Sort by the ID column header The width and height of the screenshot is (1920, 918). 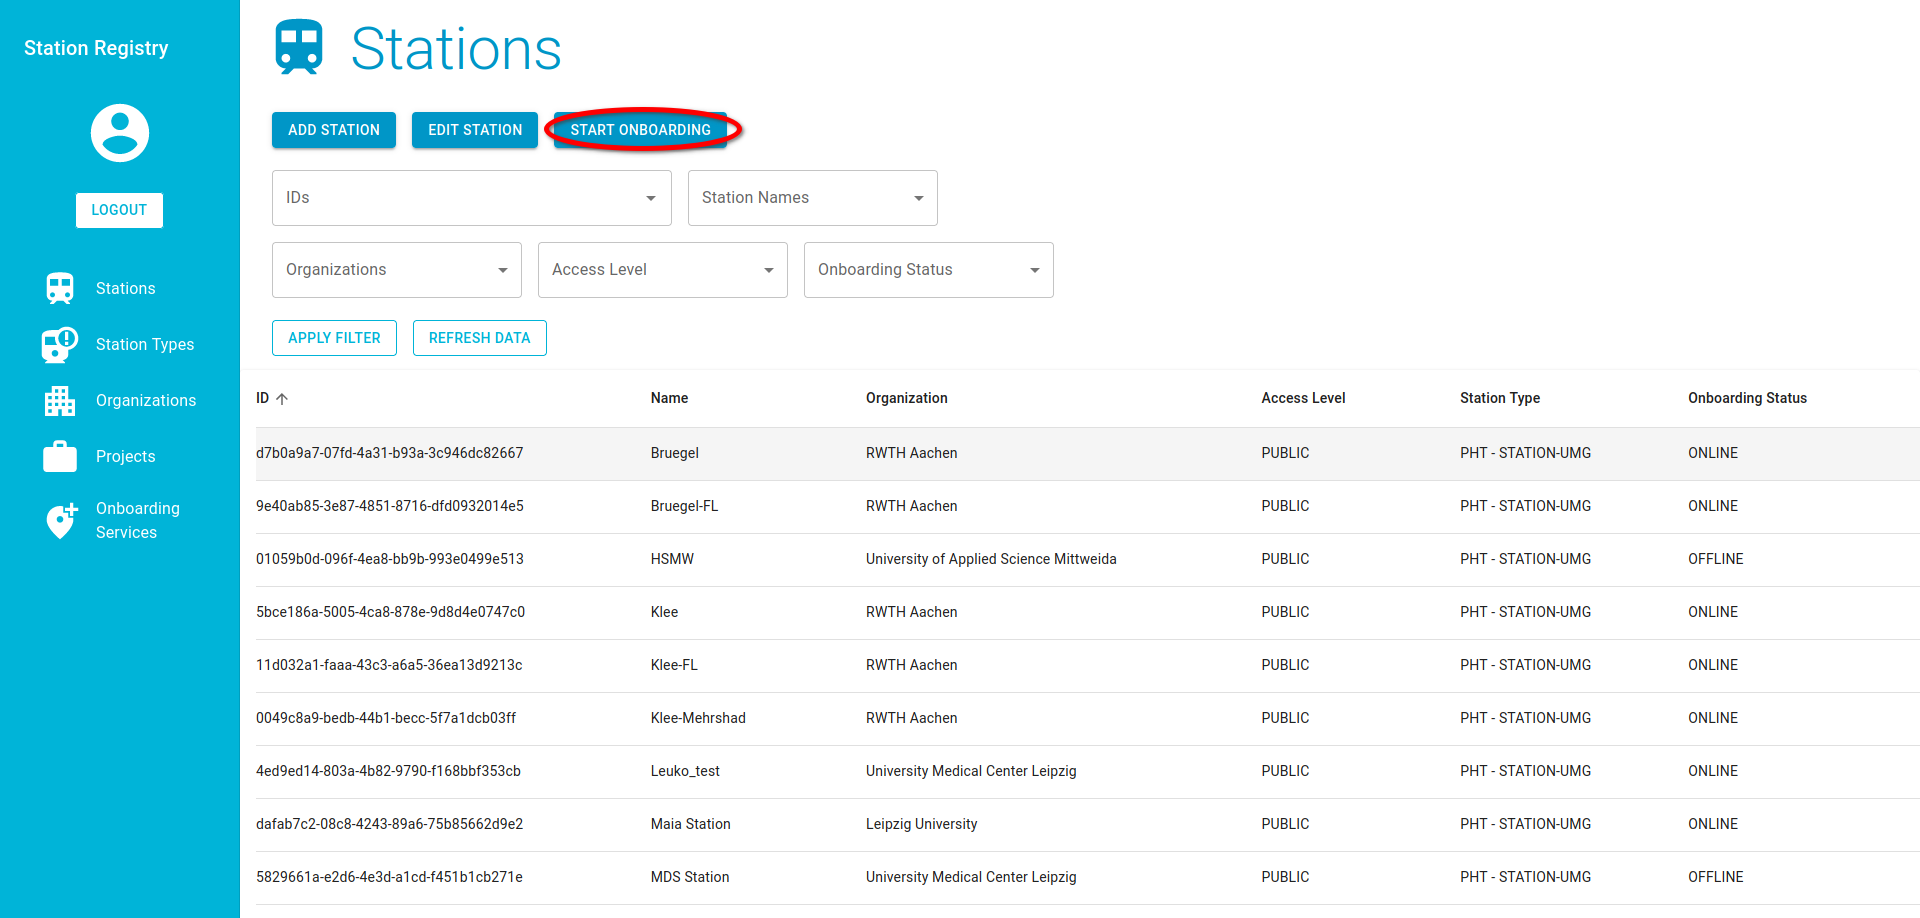pos(263,398)
